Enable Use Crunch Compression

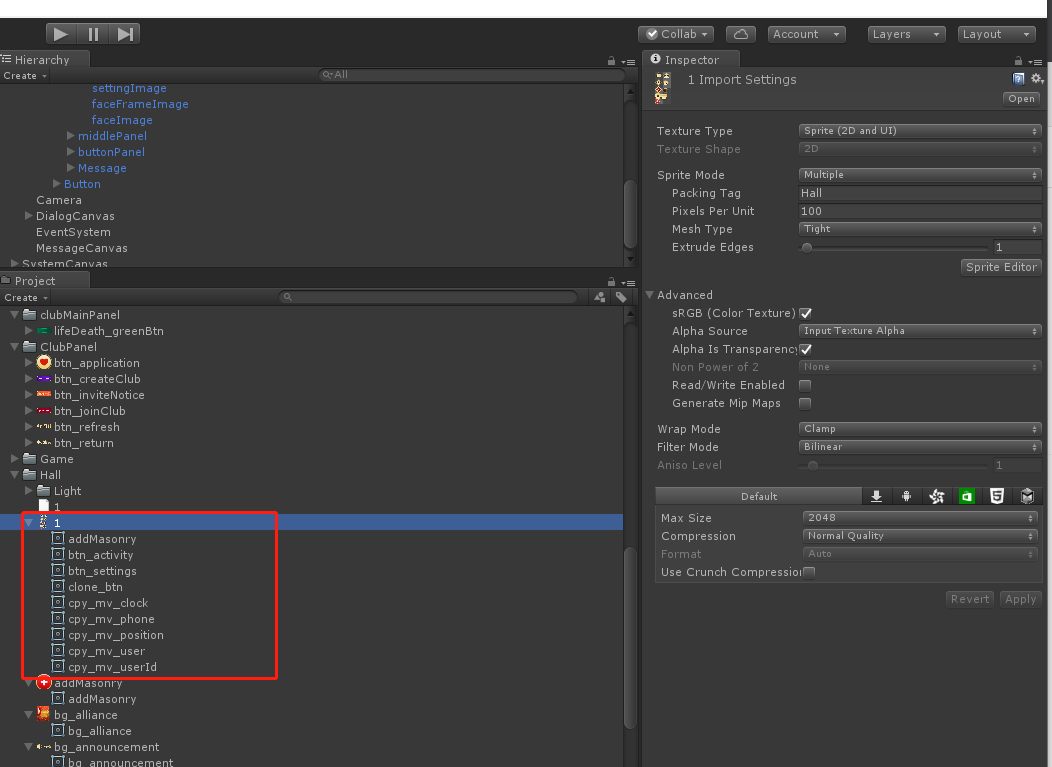pyautogui.click(x=807, y=572)
